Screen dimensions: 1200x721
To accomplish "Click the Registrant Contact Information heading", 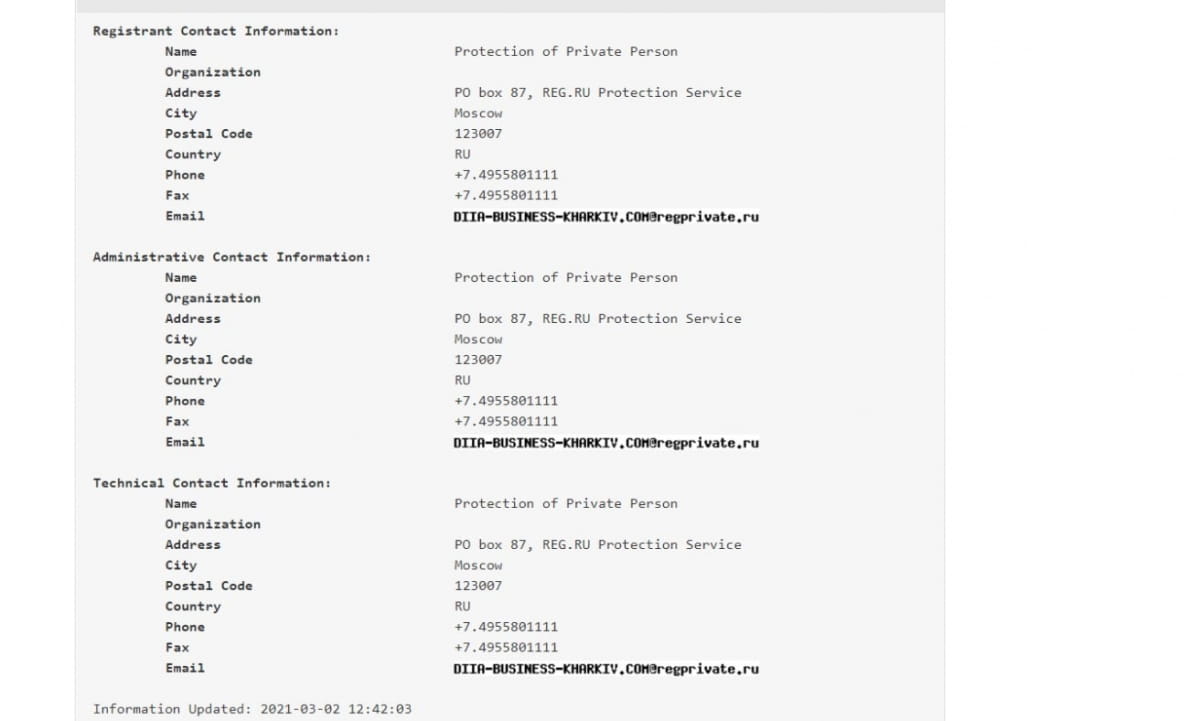I will click(x=216, y=31).
